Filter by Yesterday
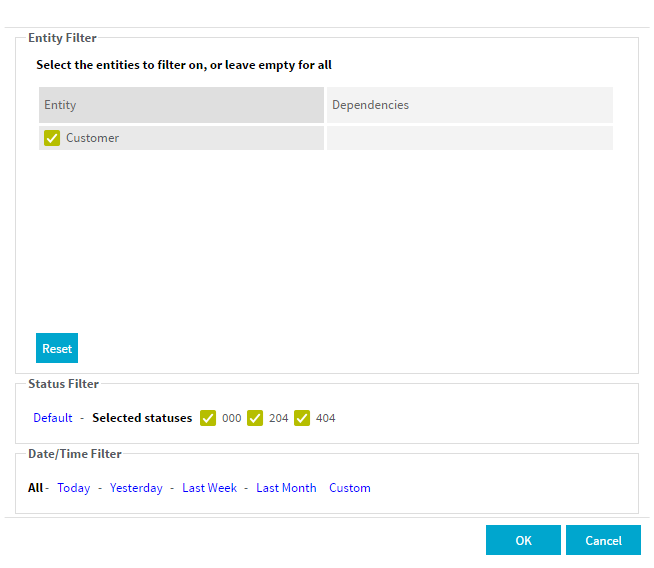The width and height of the screenshot is (654, 568). [136, 488]
